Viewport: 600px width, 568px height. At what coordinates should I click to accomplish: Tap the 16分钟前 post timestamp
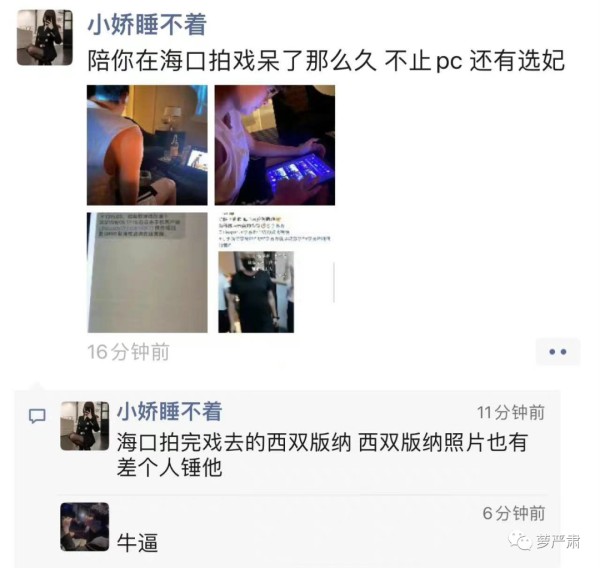point(129,352)
